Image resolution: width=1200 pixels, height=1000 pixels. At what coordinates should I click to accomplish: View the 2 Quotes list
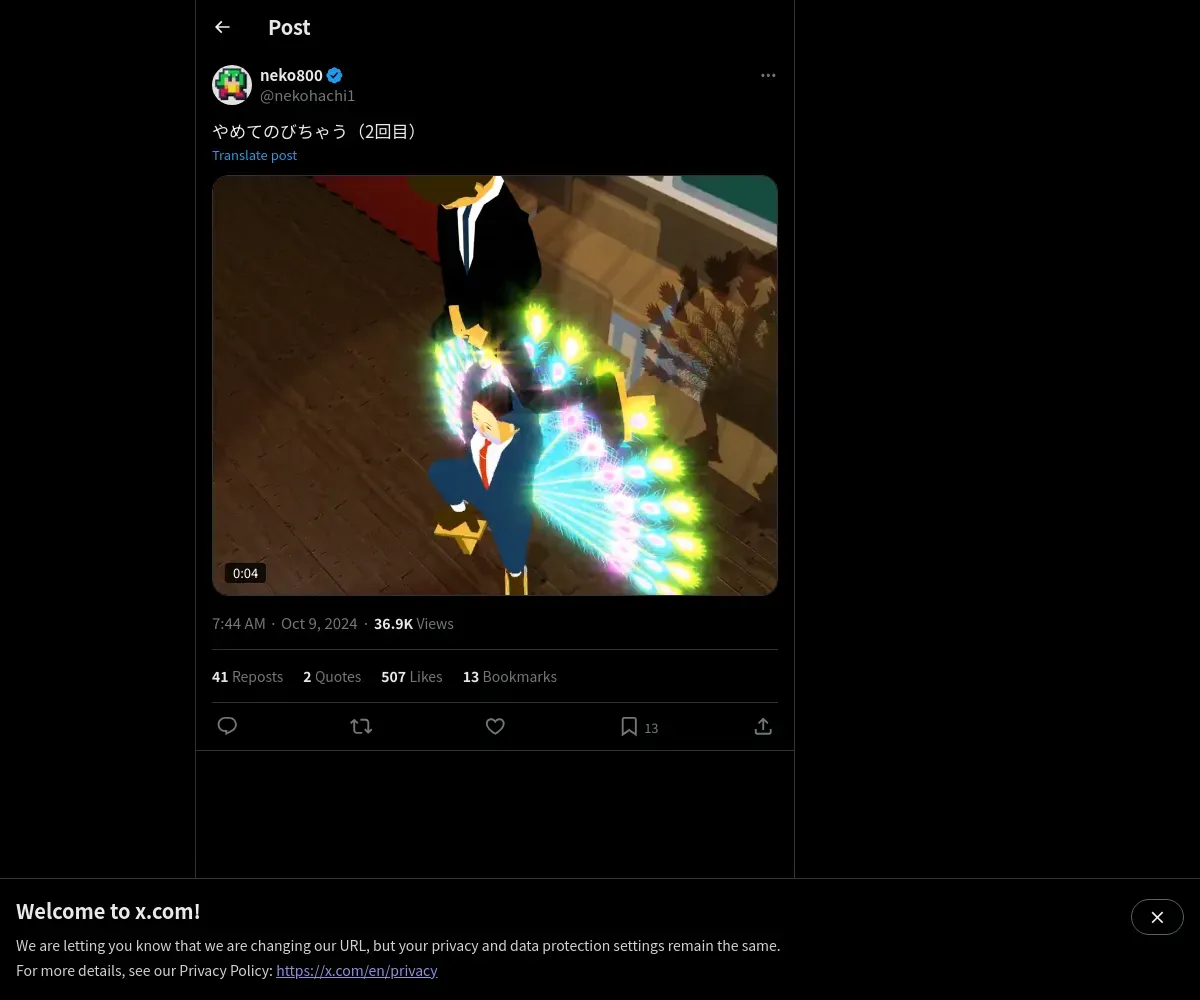click(x=332, y=677)
